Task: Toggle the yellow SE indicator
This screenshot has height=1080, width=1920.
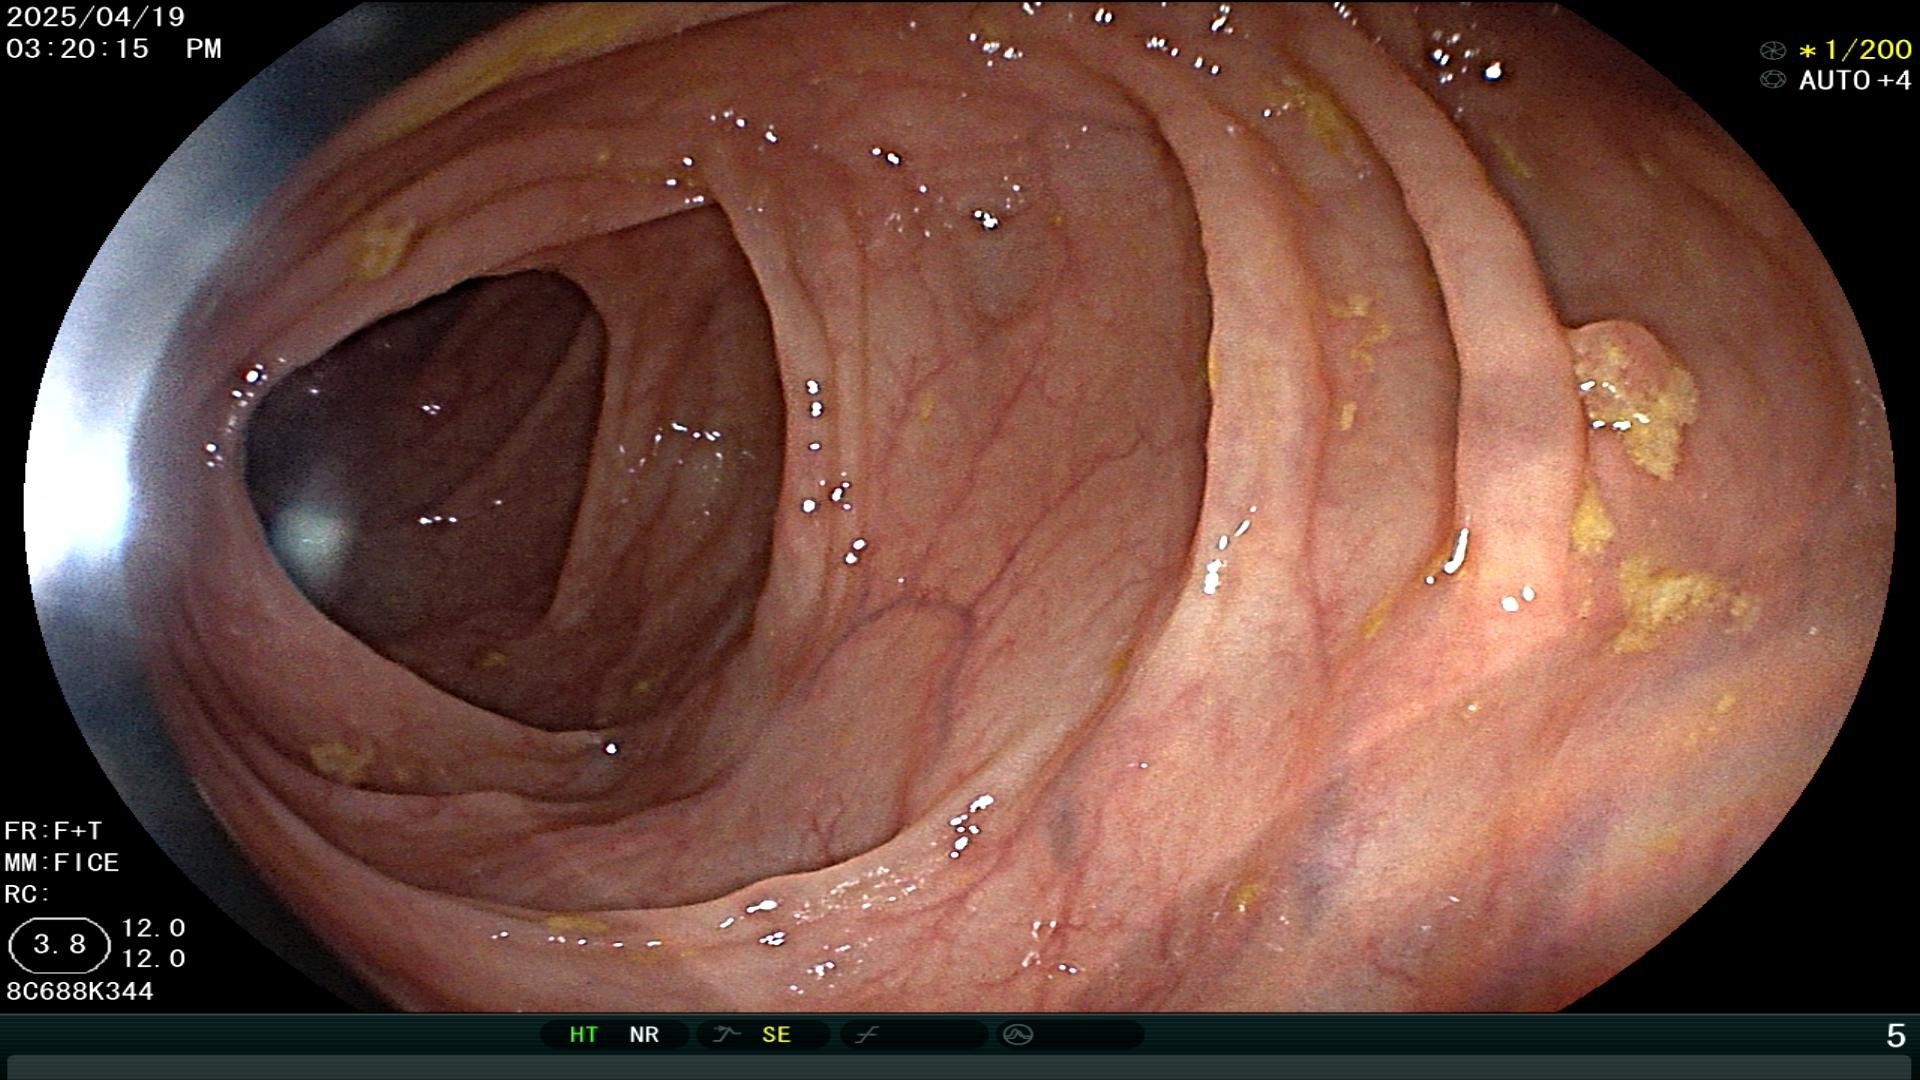Action: pos(776,1035)
